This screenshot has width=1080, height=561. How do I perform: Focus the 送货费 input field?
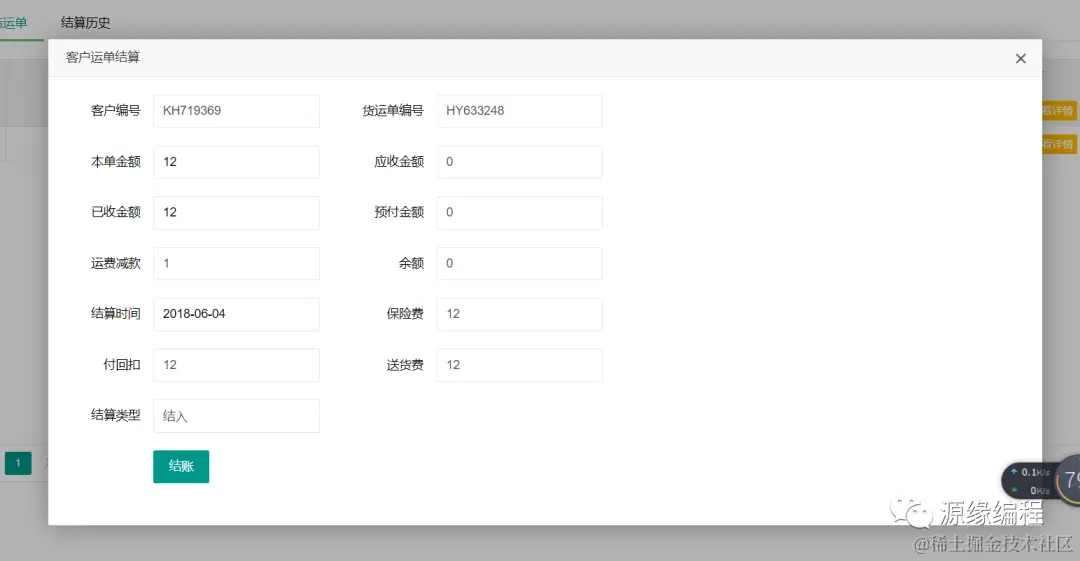(x=519, y=365)
